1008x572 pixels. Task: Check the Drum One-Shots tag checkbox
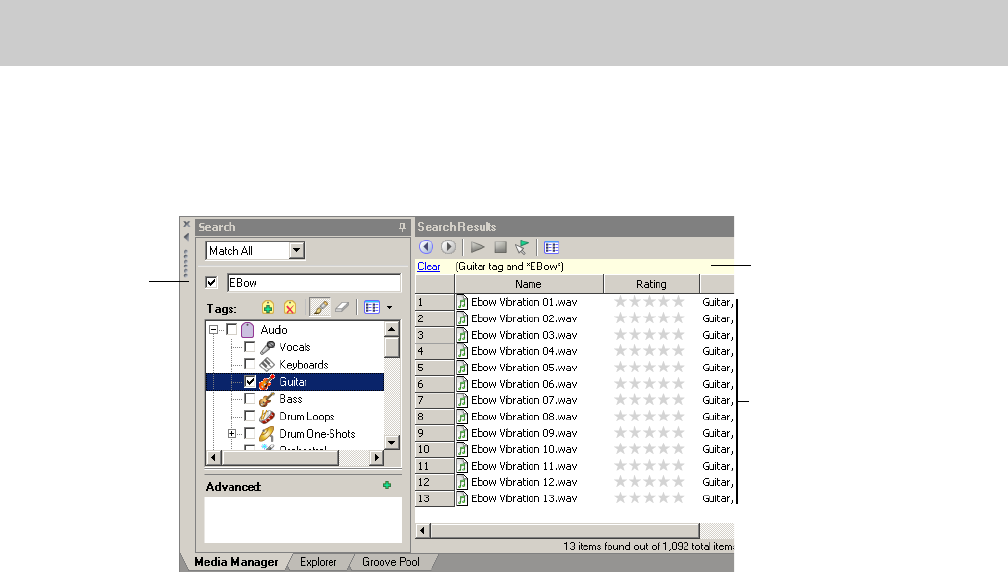pyautogui.click(x=250, y=434)
